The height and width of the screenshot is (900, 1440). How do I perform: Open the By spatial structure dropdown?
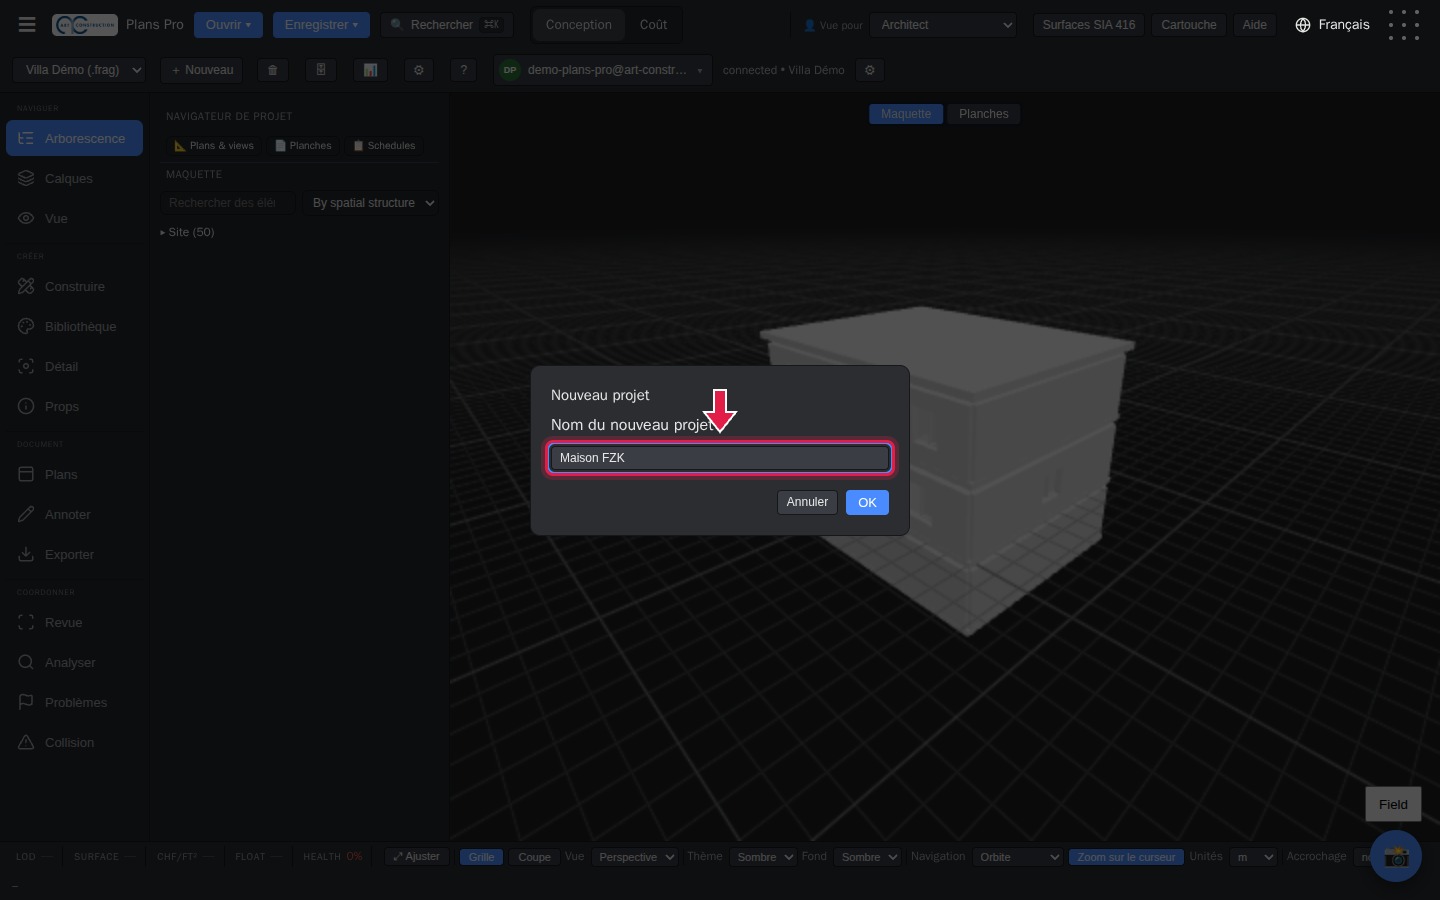point(371,203)
